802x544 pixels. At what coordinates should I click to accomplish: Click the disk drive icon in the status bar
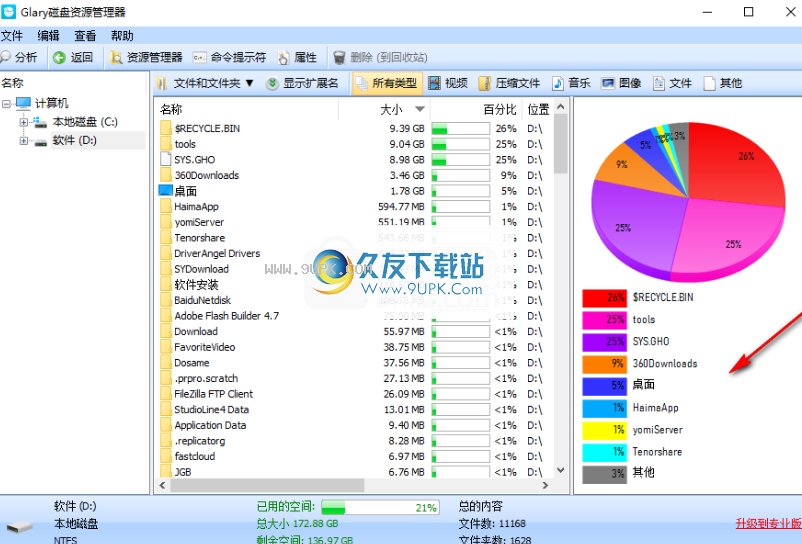[19, 527]
